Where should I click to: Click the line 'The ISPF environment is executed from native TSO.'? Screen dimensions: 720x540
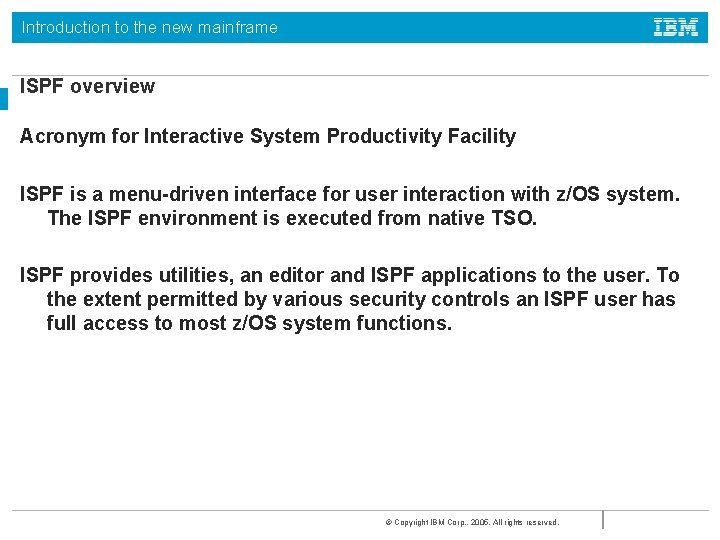[292, 218]
